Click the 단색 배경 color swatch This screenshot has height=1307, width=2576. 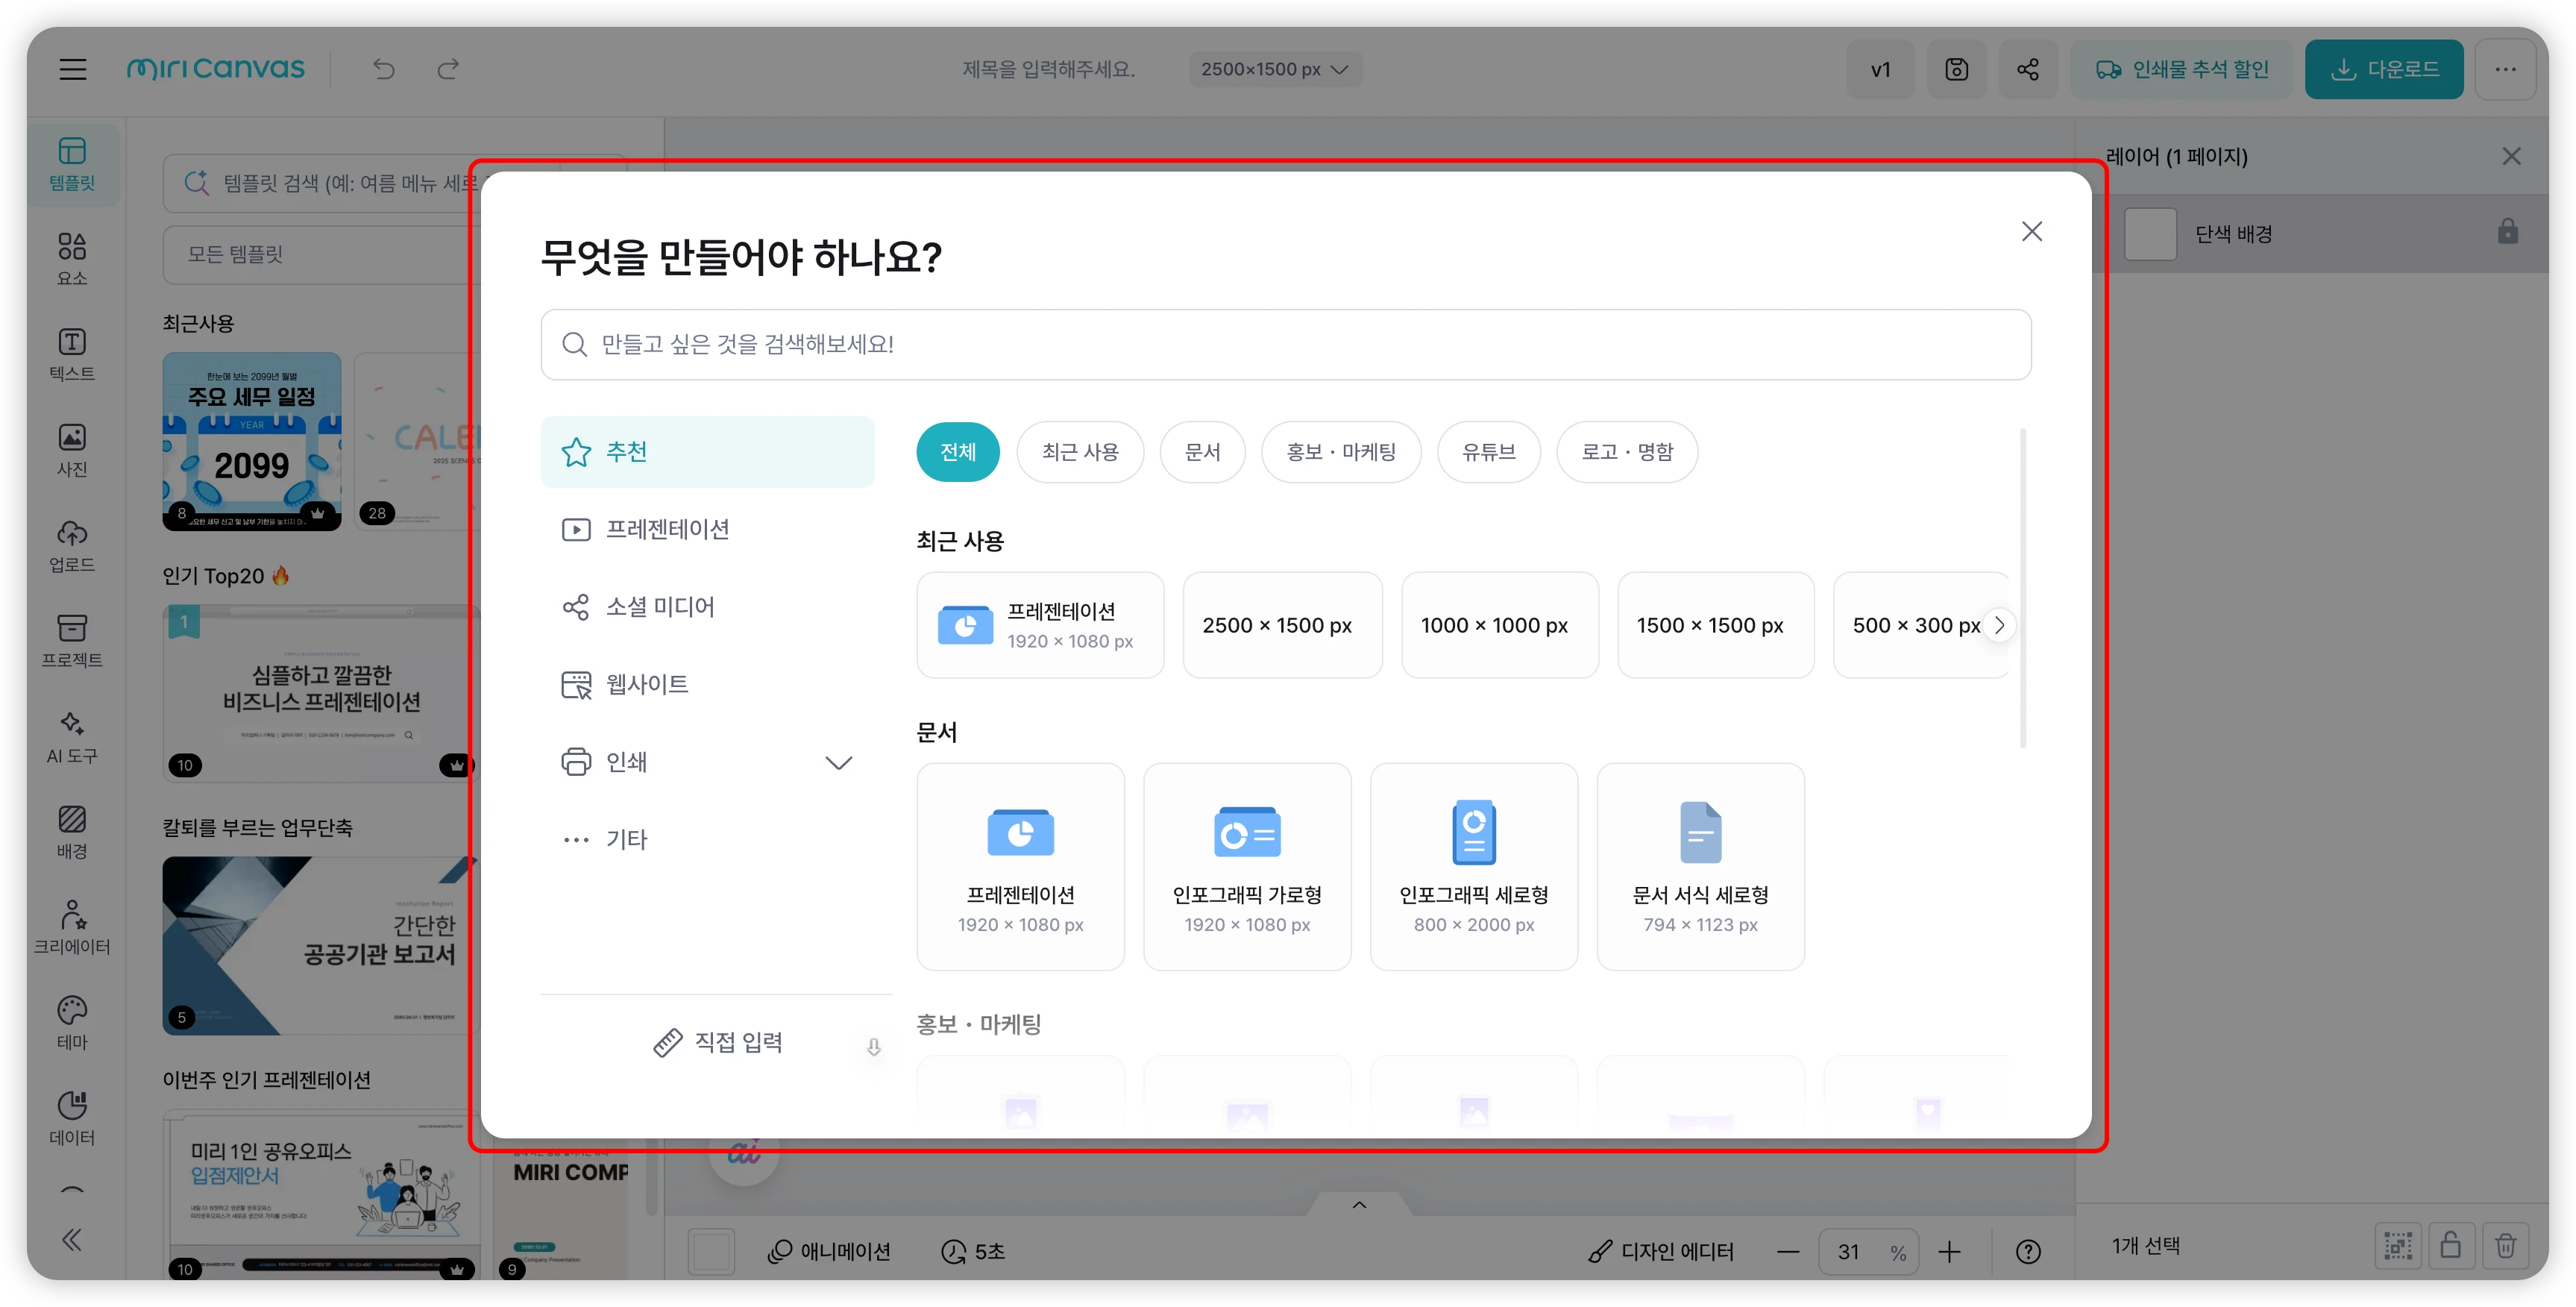point(2150,234)
